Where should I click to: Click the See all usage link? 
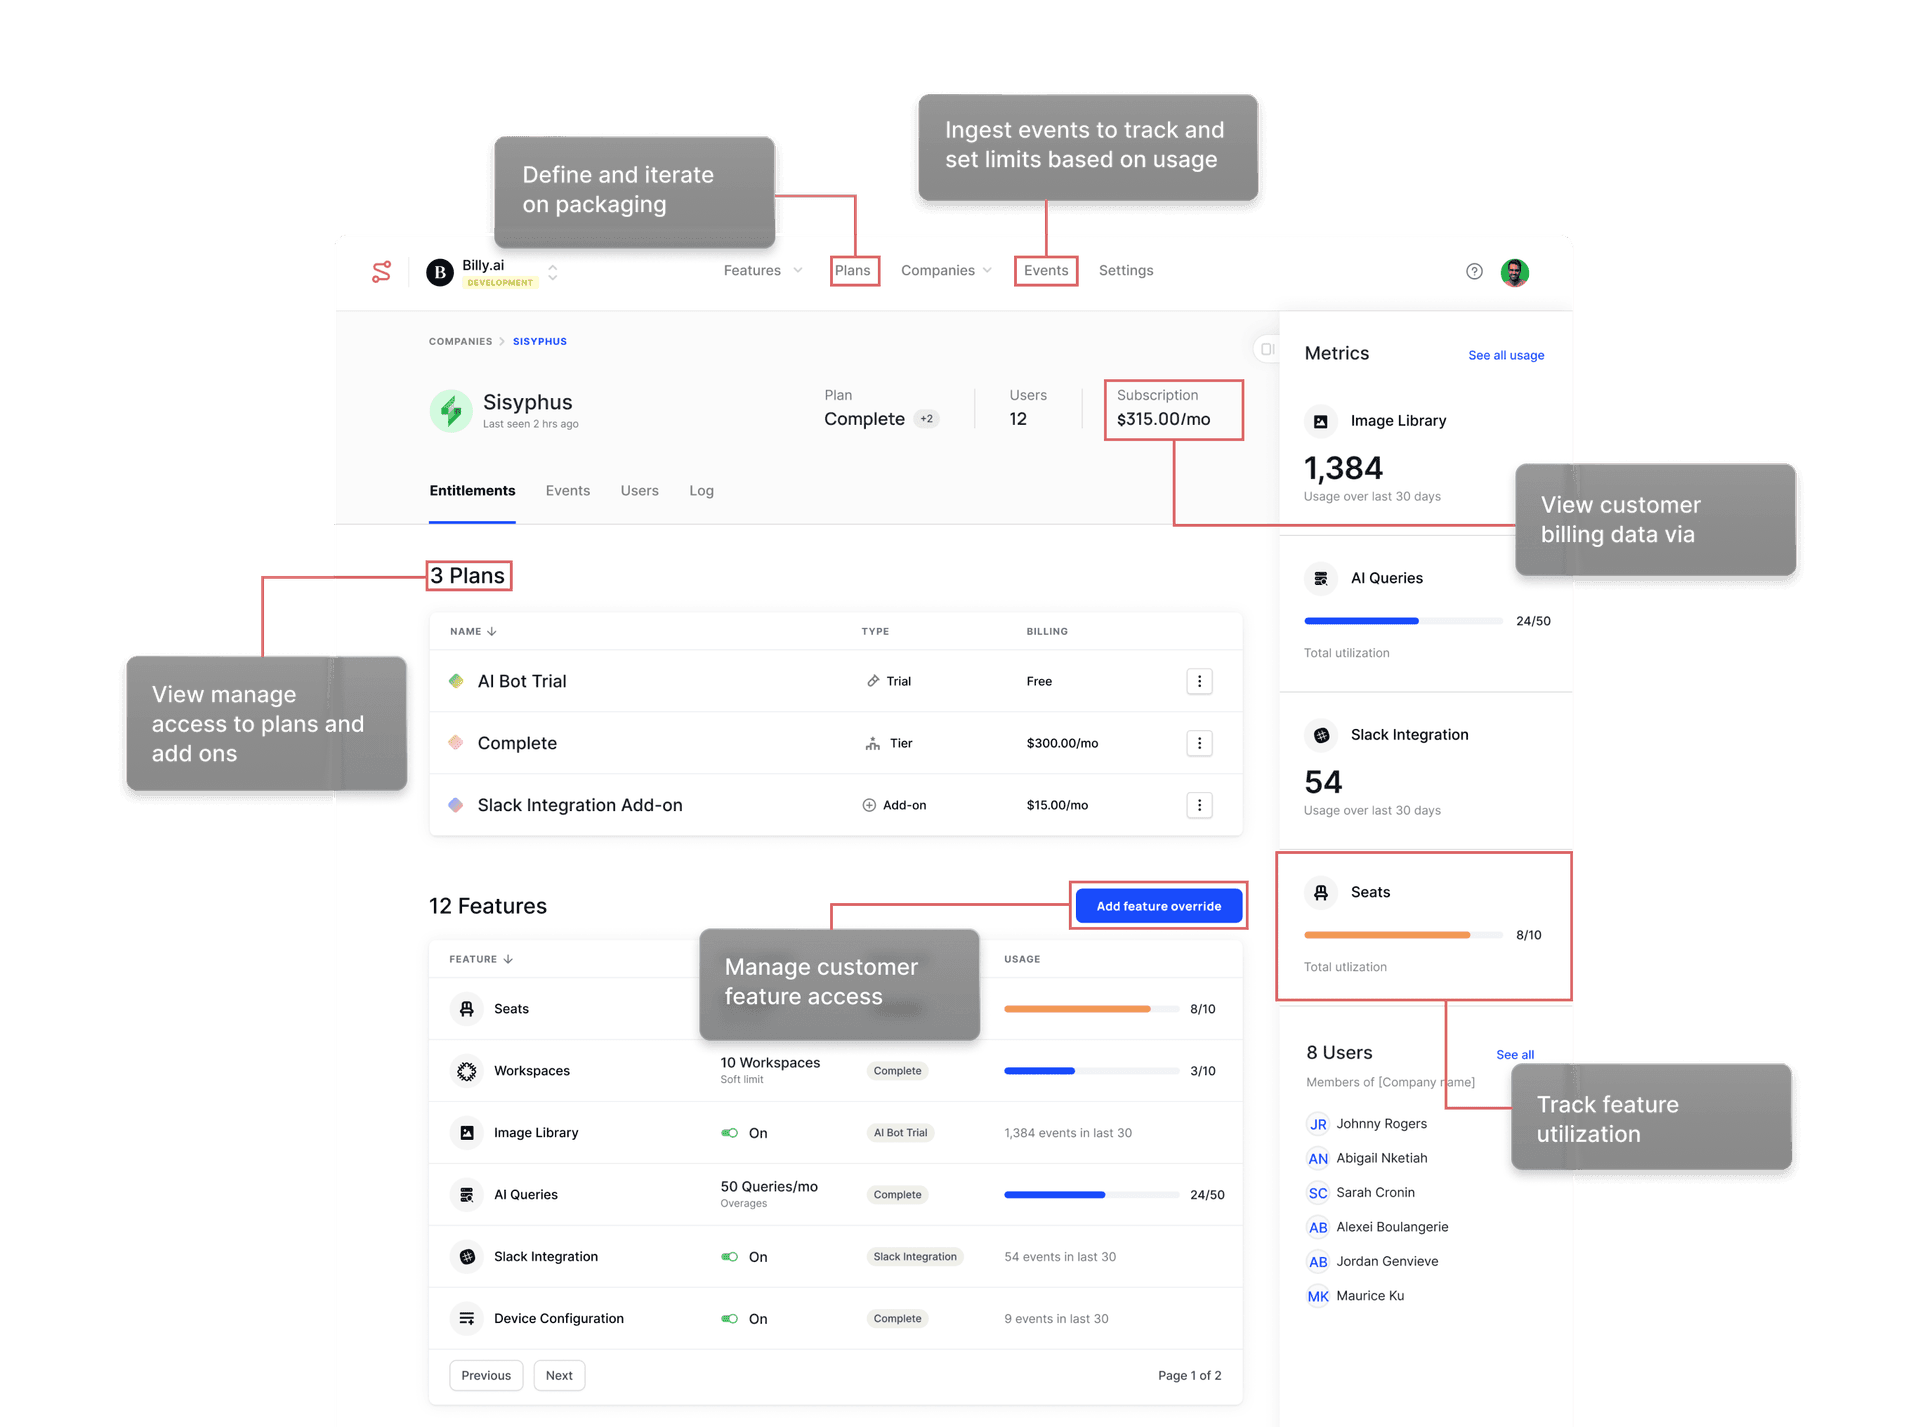tap(1505, 355)
